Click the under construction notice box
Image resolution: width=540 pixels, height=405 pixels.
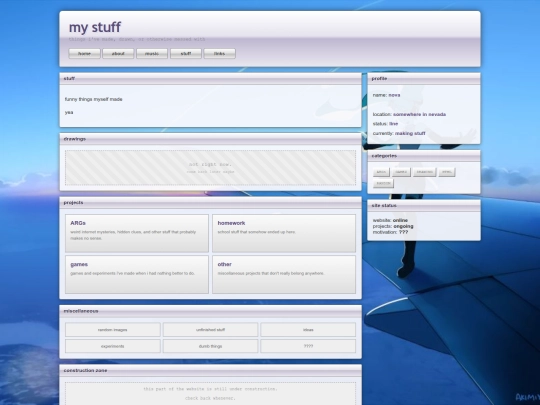(x=210, y=393)
